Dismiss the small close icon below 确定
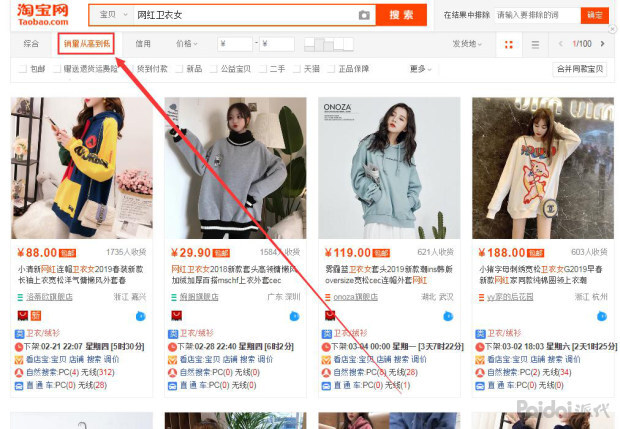The height and width of the screenshot is (429, 620). click(612, 29)
